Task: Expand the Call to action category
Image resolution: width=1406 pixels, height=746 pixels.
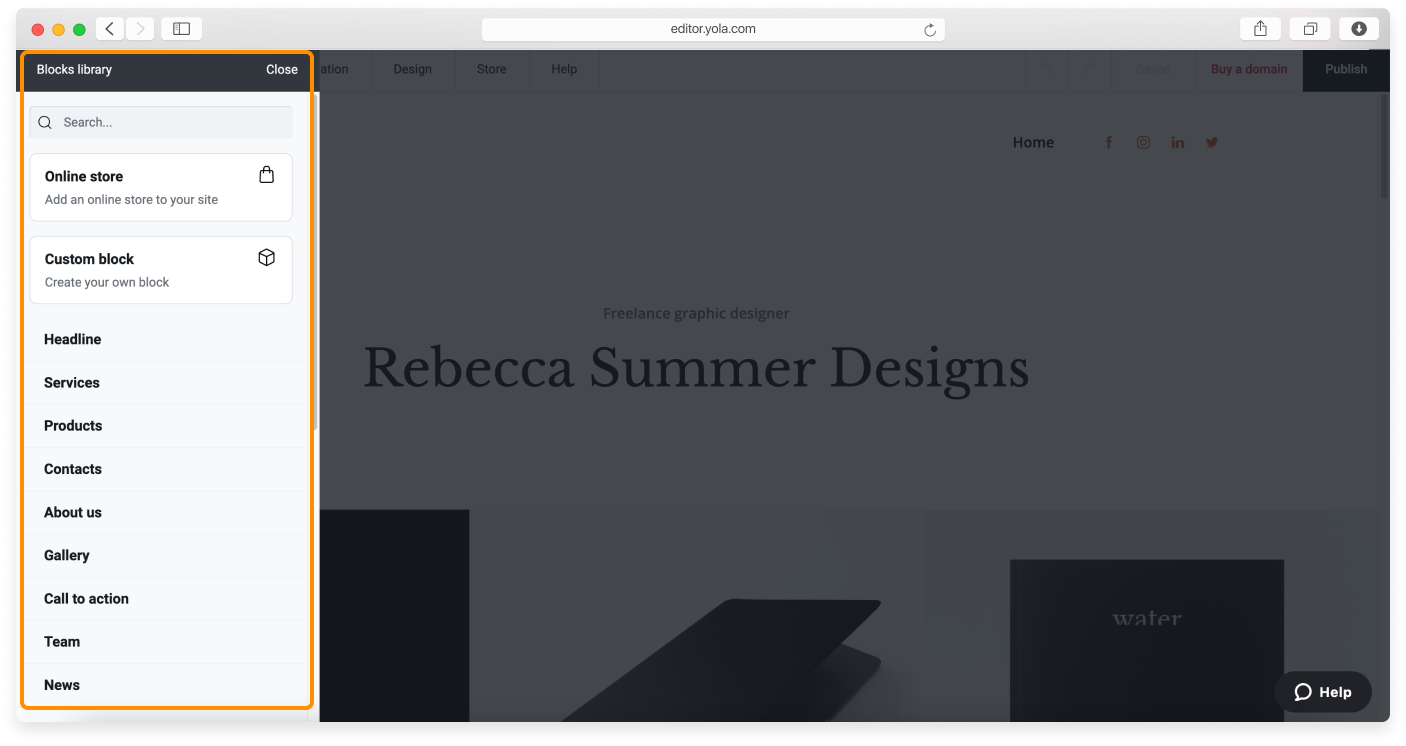Action: [x=86, y=599]
